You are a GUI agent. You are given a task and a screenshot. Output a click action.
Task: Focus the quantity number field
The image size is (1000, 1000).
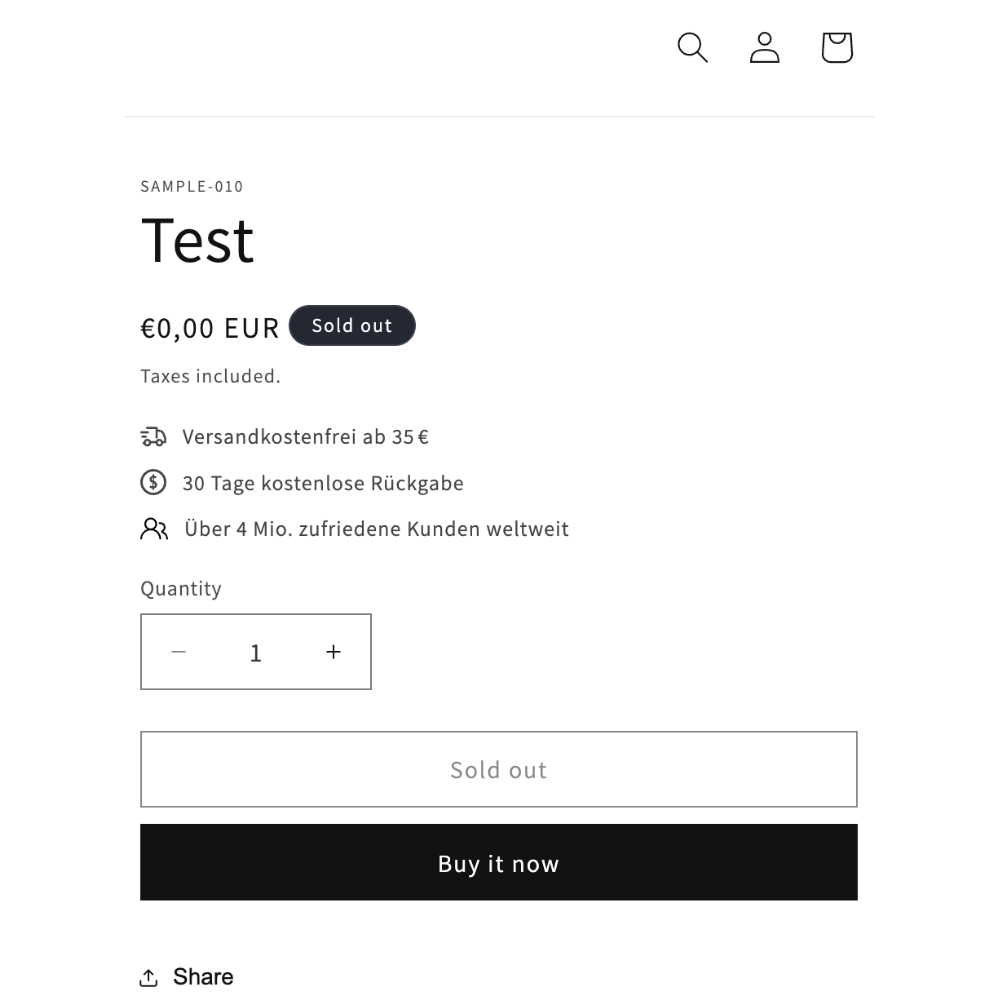pyautogui.click(x=256, y=652)
